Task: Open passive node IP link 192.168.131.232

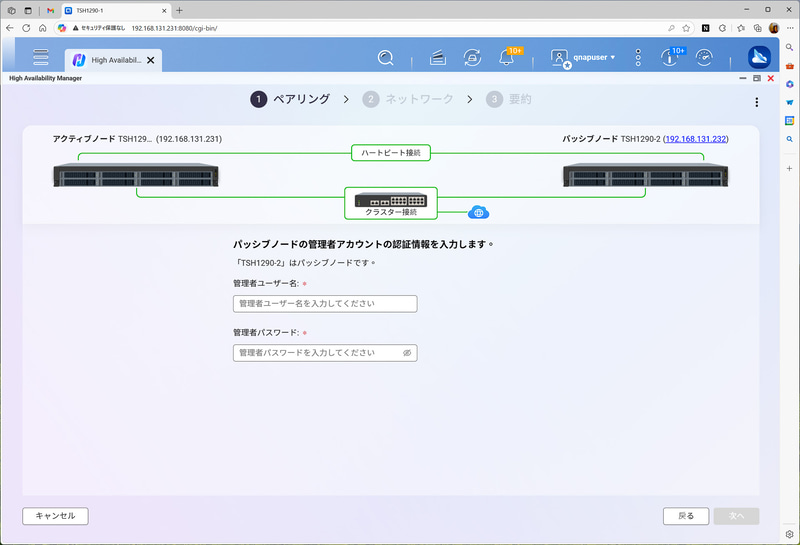Action: [695, 139]
